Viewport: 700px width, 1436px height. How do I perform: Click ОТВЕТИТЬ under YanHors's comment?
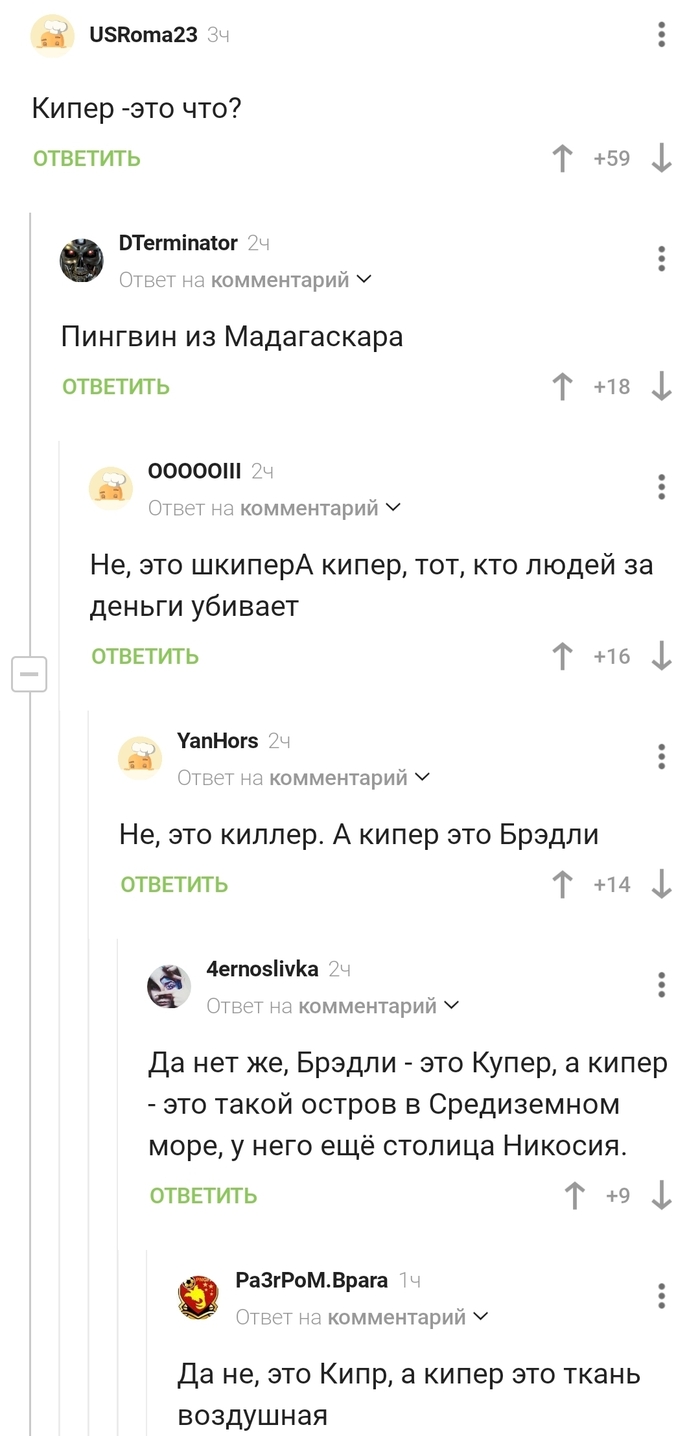174,885
